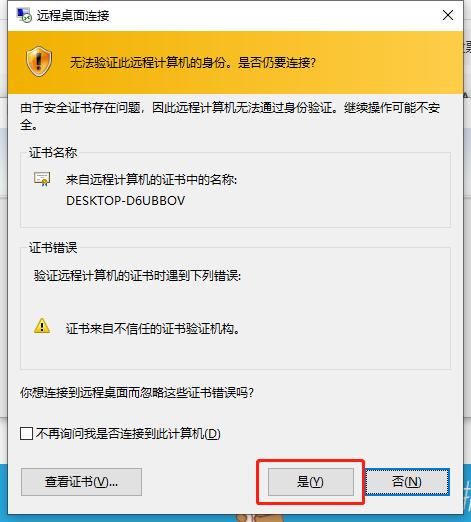Decline the connection with 否(N)
471x522 pixels.
coord(407,482)
